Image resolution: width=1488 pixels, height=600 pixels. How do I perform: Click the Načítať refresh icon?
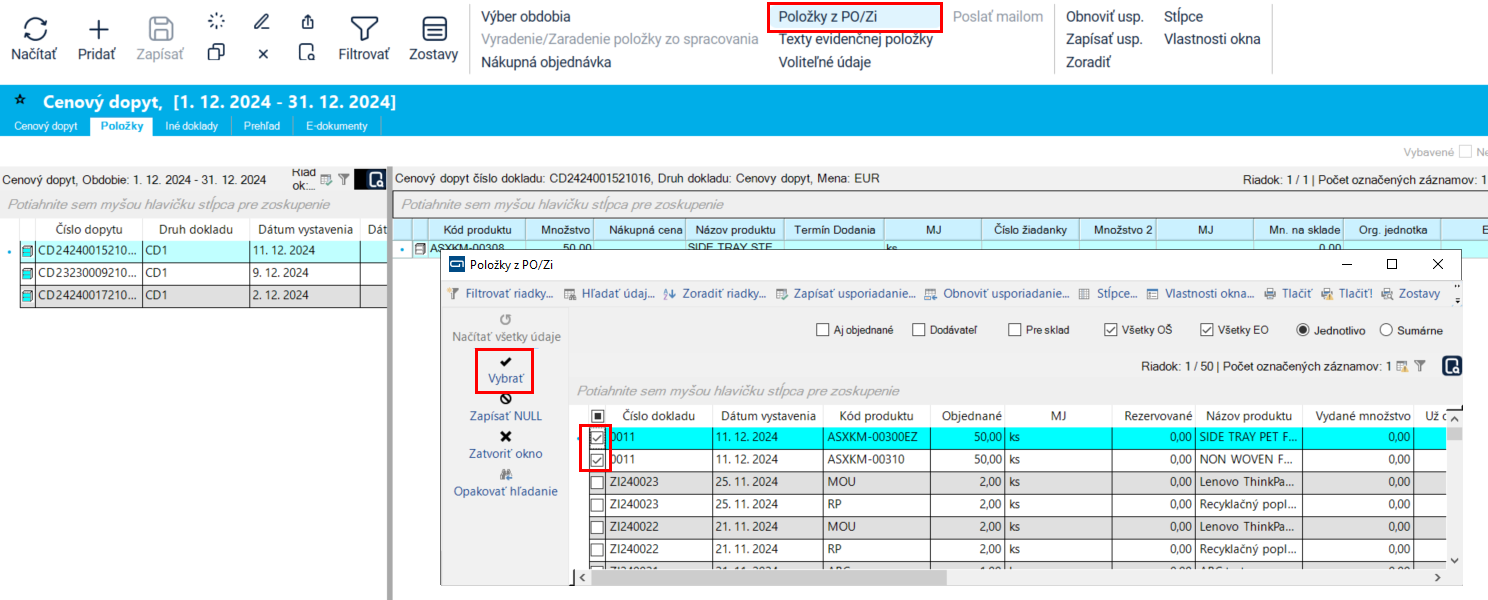(x=34, y=30)
